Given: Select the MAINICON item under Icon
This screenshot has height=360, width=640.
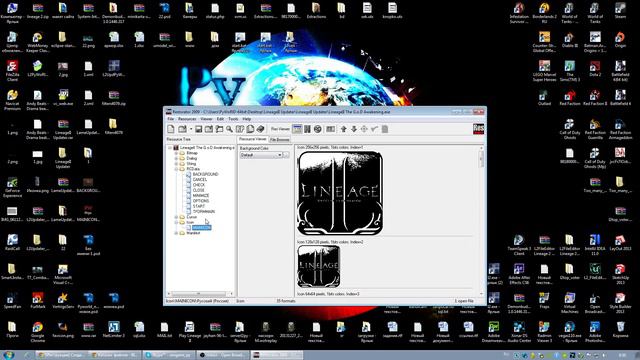Looking at the screenshot, I should [x=202, y=227].
